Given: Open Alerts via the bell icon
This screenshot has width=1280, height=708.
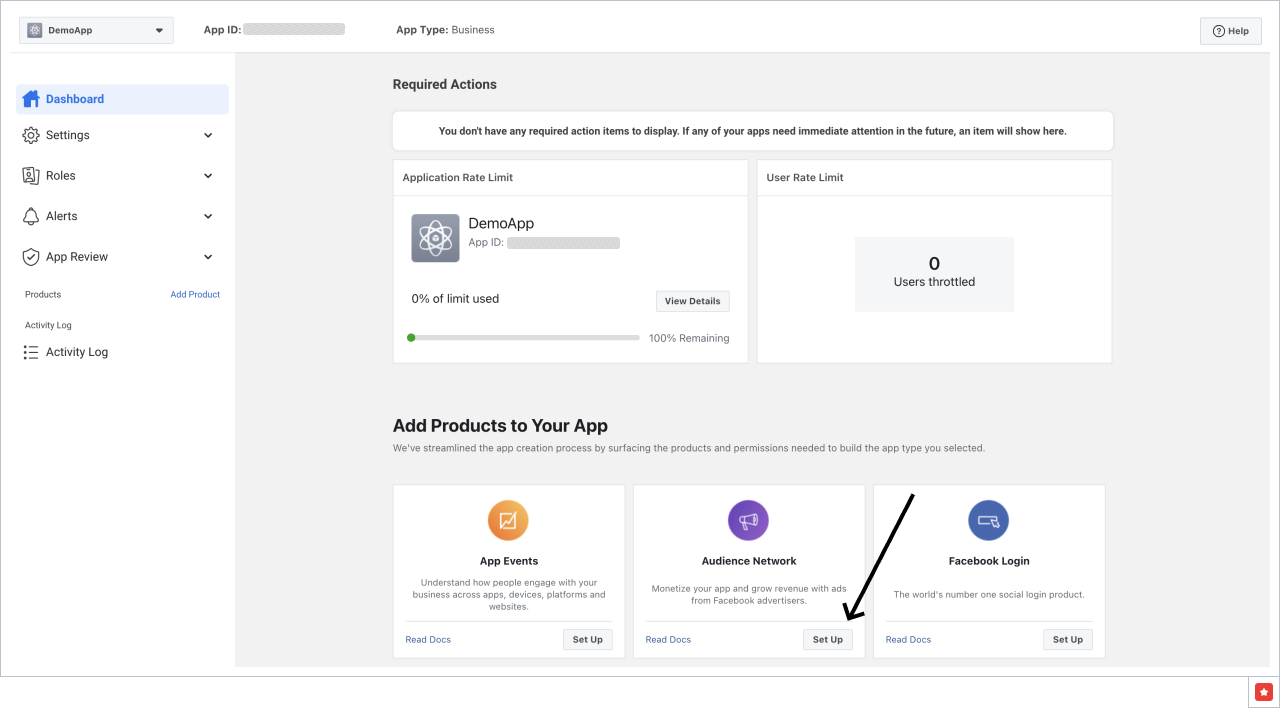Looking at the screenshot, I should (30, 216).
